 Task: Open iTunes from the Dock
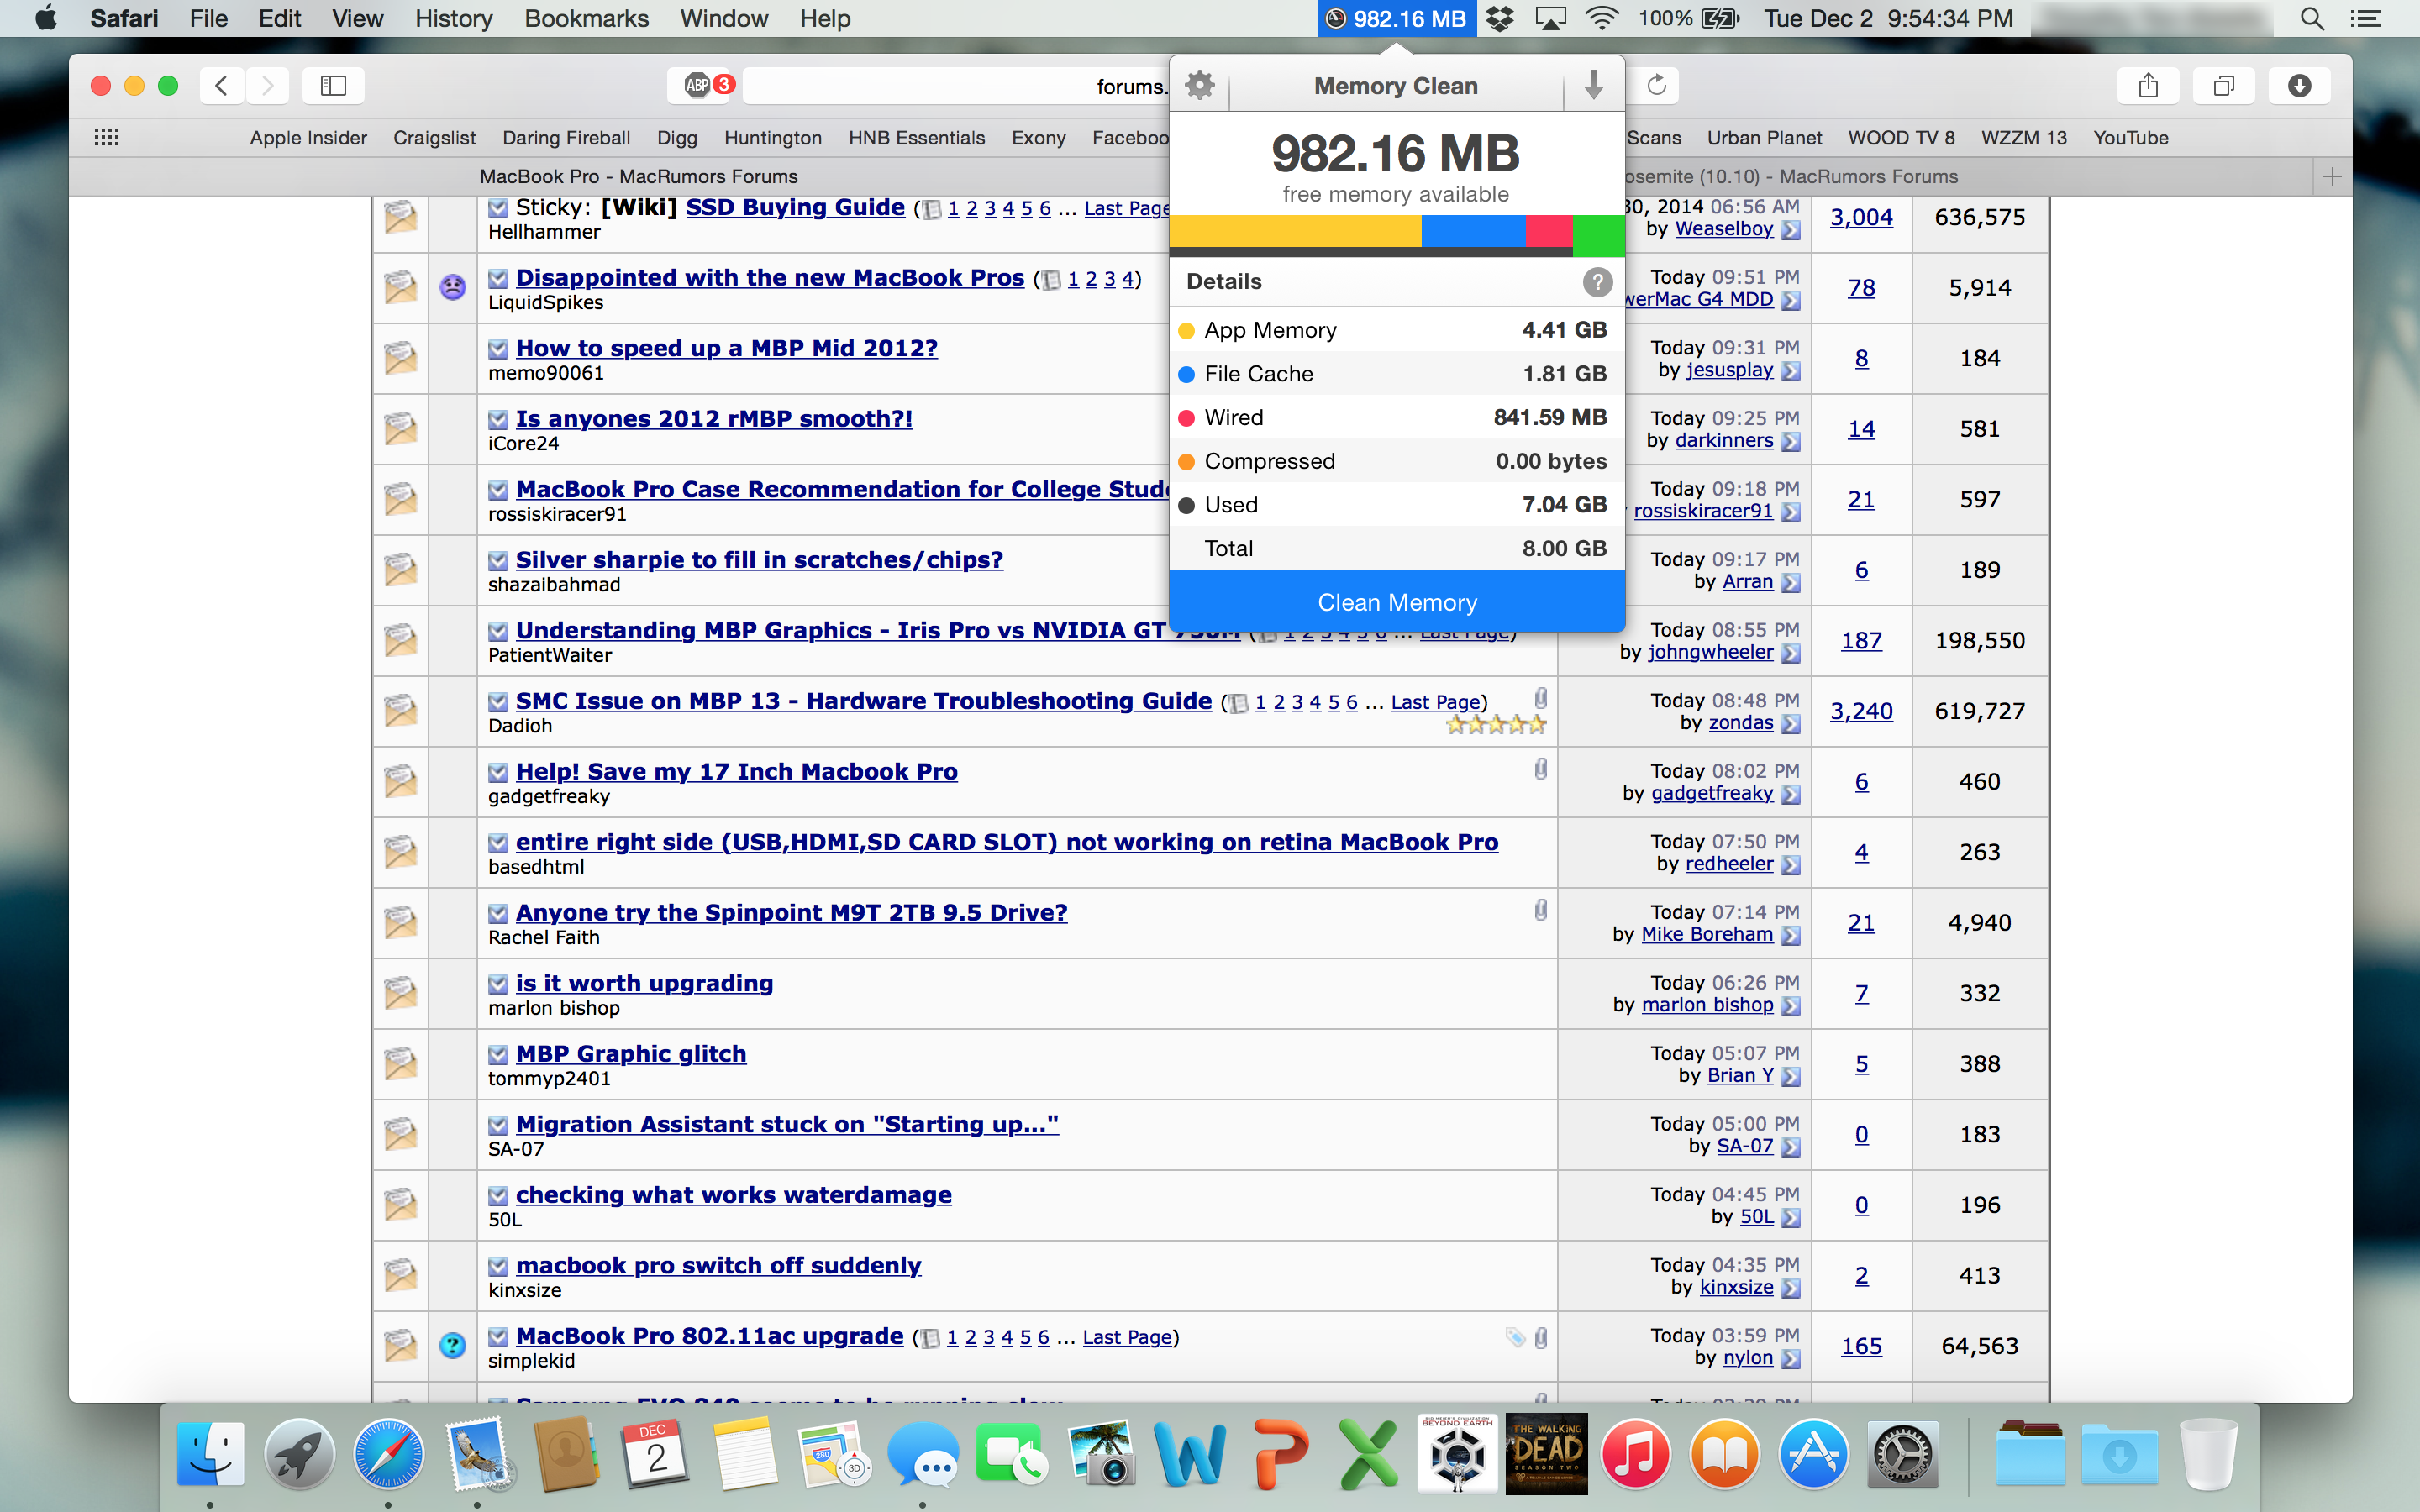[x=1635, y=1454]
